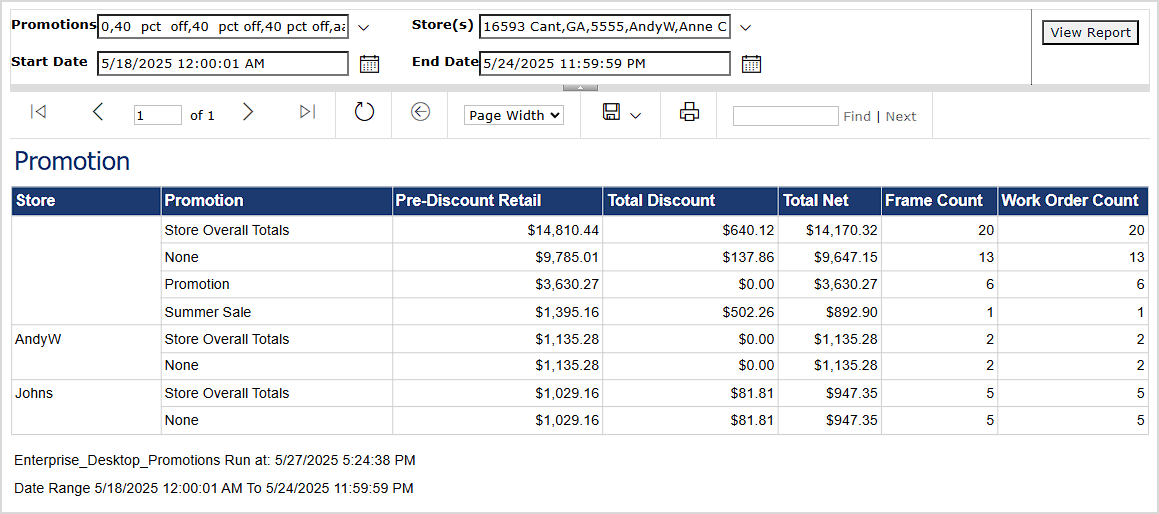
Task: Edit the End Date field
Action: coord(605,64)
